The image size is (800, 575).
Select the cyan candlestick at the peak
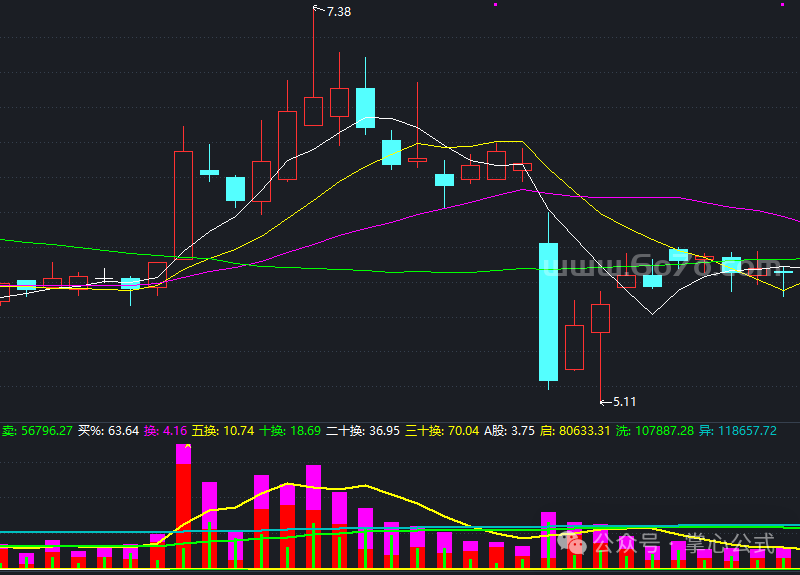[365, 108]
